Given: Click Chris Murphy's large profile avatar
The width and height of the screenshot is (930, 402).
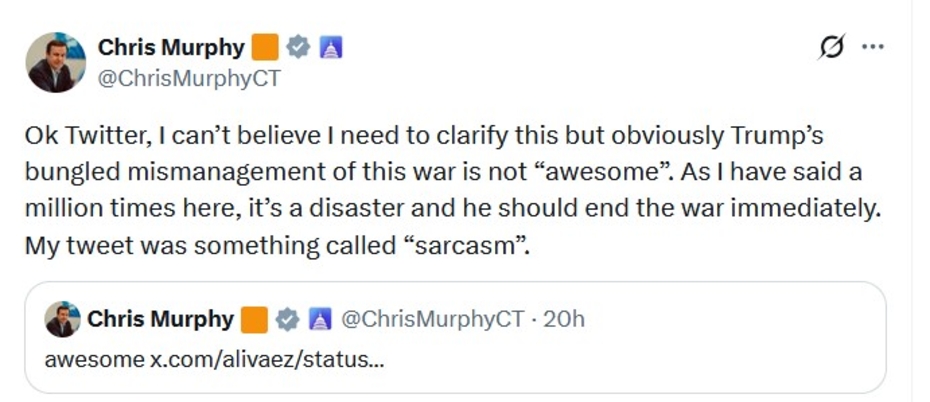Looking at the screenshot, I should click(x=55, y=62).
